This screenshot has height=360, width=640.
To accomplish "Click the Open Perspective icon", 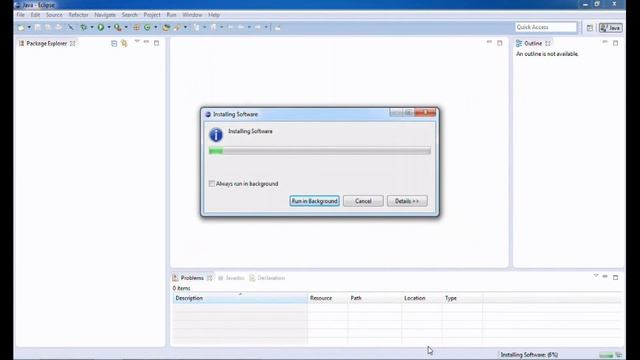I will tap(590, 28).
